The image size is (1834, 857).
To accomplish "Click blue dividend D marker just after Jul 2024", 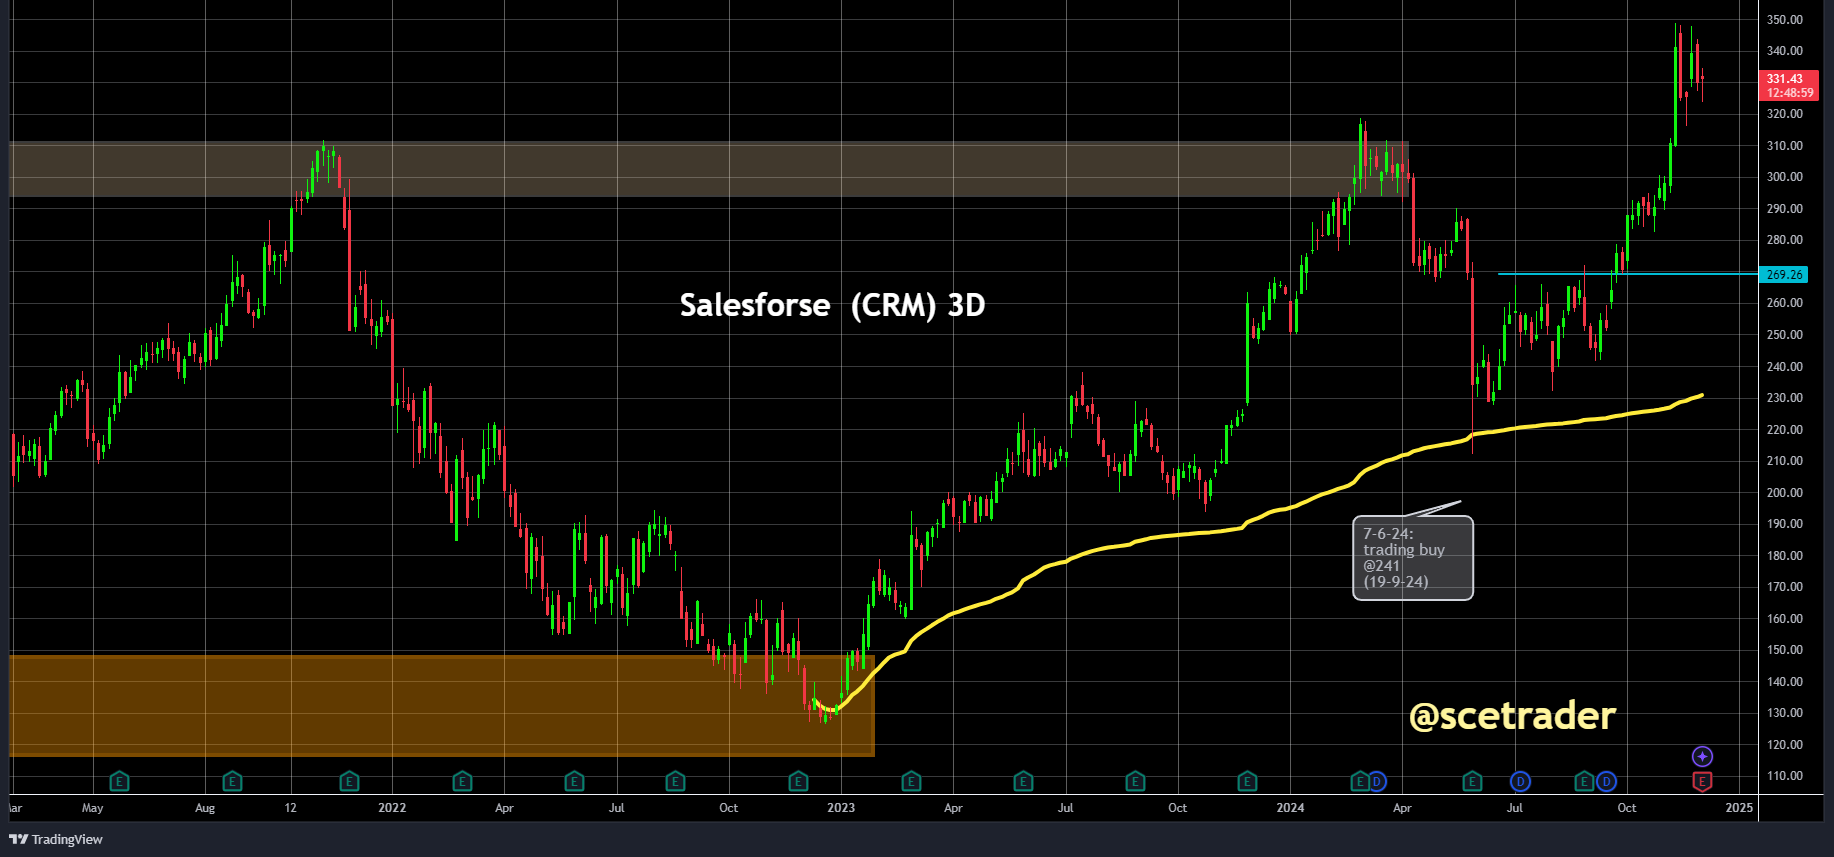I will click(x=1520, y=781).
